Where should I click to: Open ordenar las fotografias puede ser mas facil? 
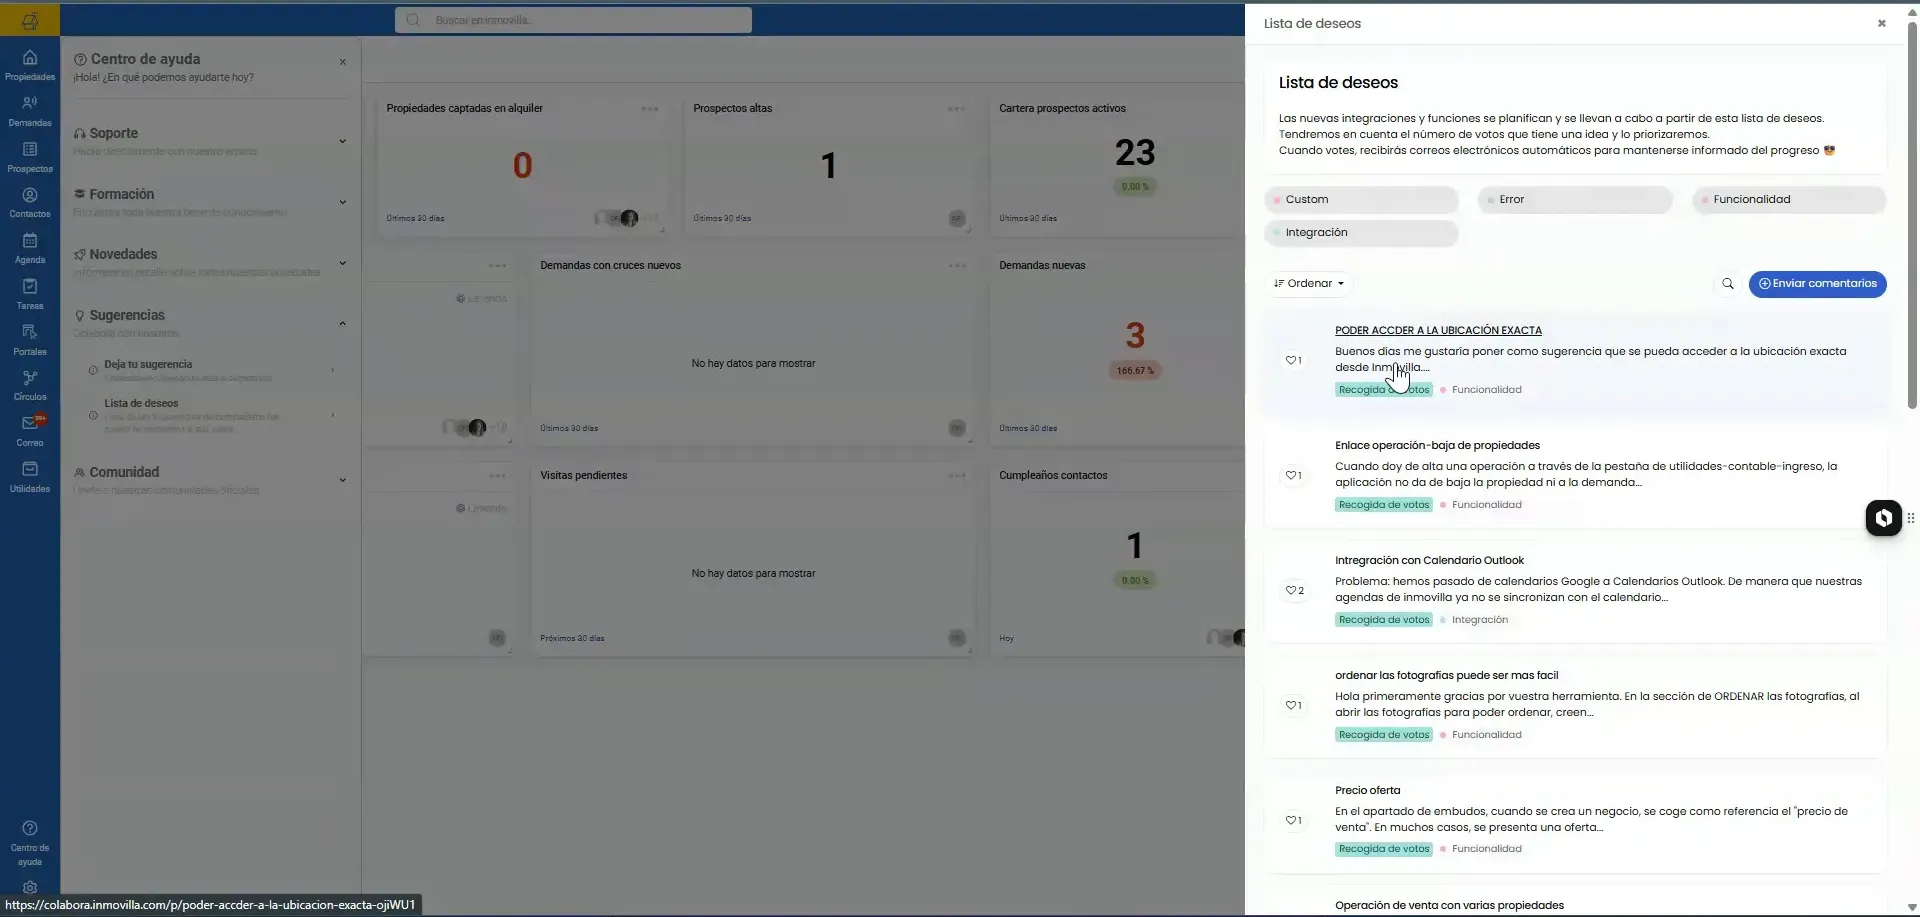point(1446,676)
